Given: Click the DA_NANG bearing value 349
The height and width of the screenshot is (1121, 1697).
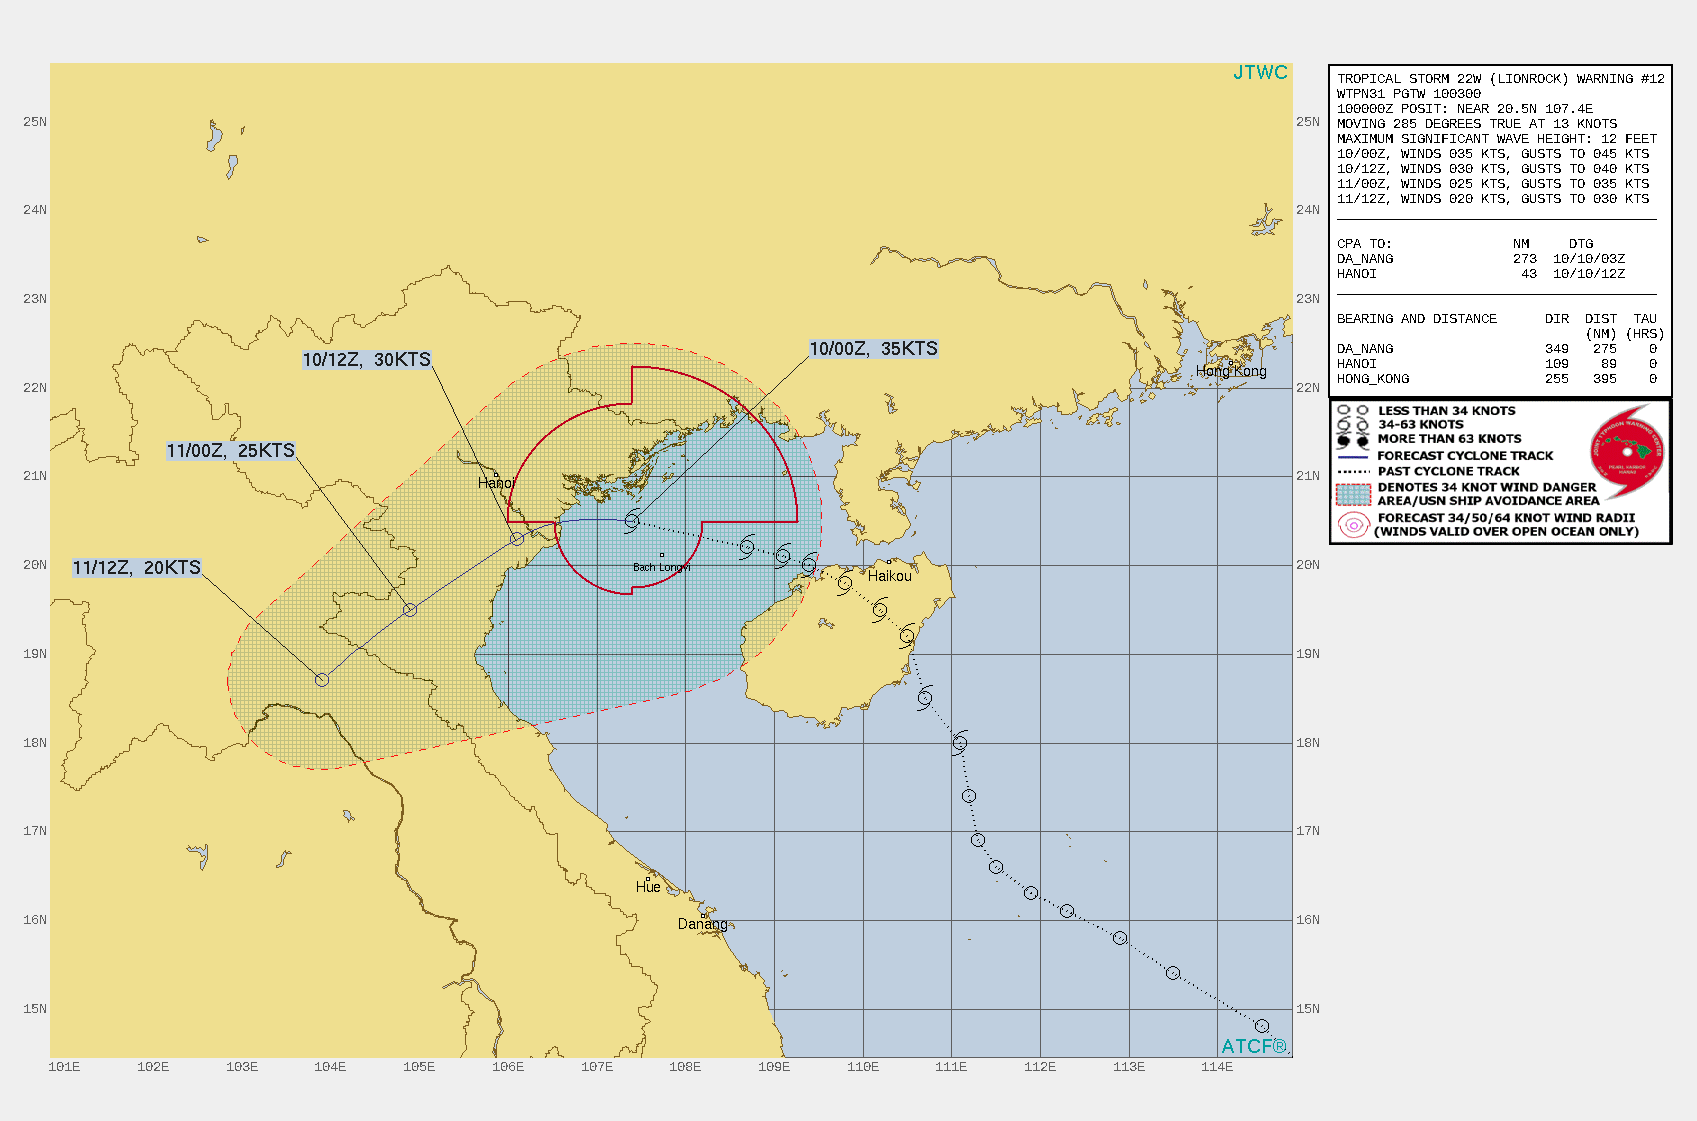Looking at the screenshot, I should tap(1557, 349).
